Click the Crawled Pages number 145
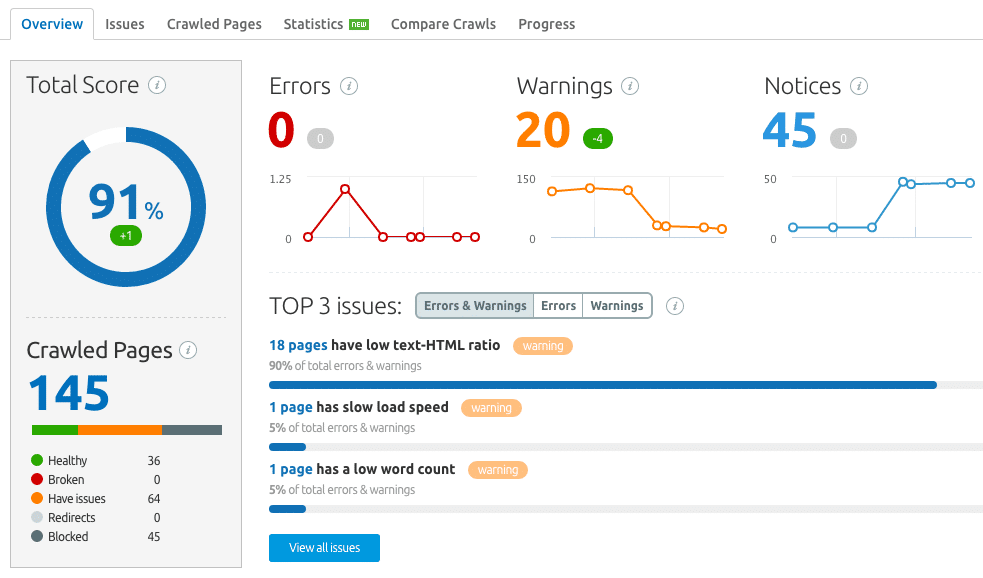Screen dimensions: 983x578 (69, 394)
